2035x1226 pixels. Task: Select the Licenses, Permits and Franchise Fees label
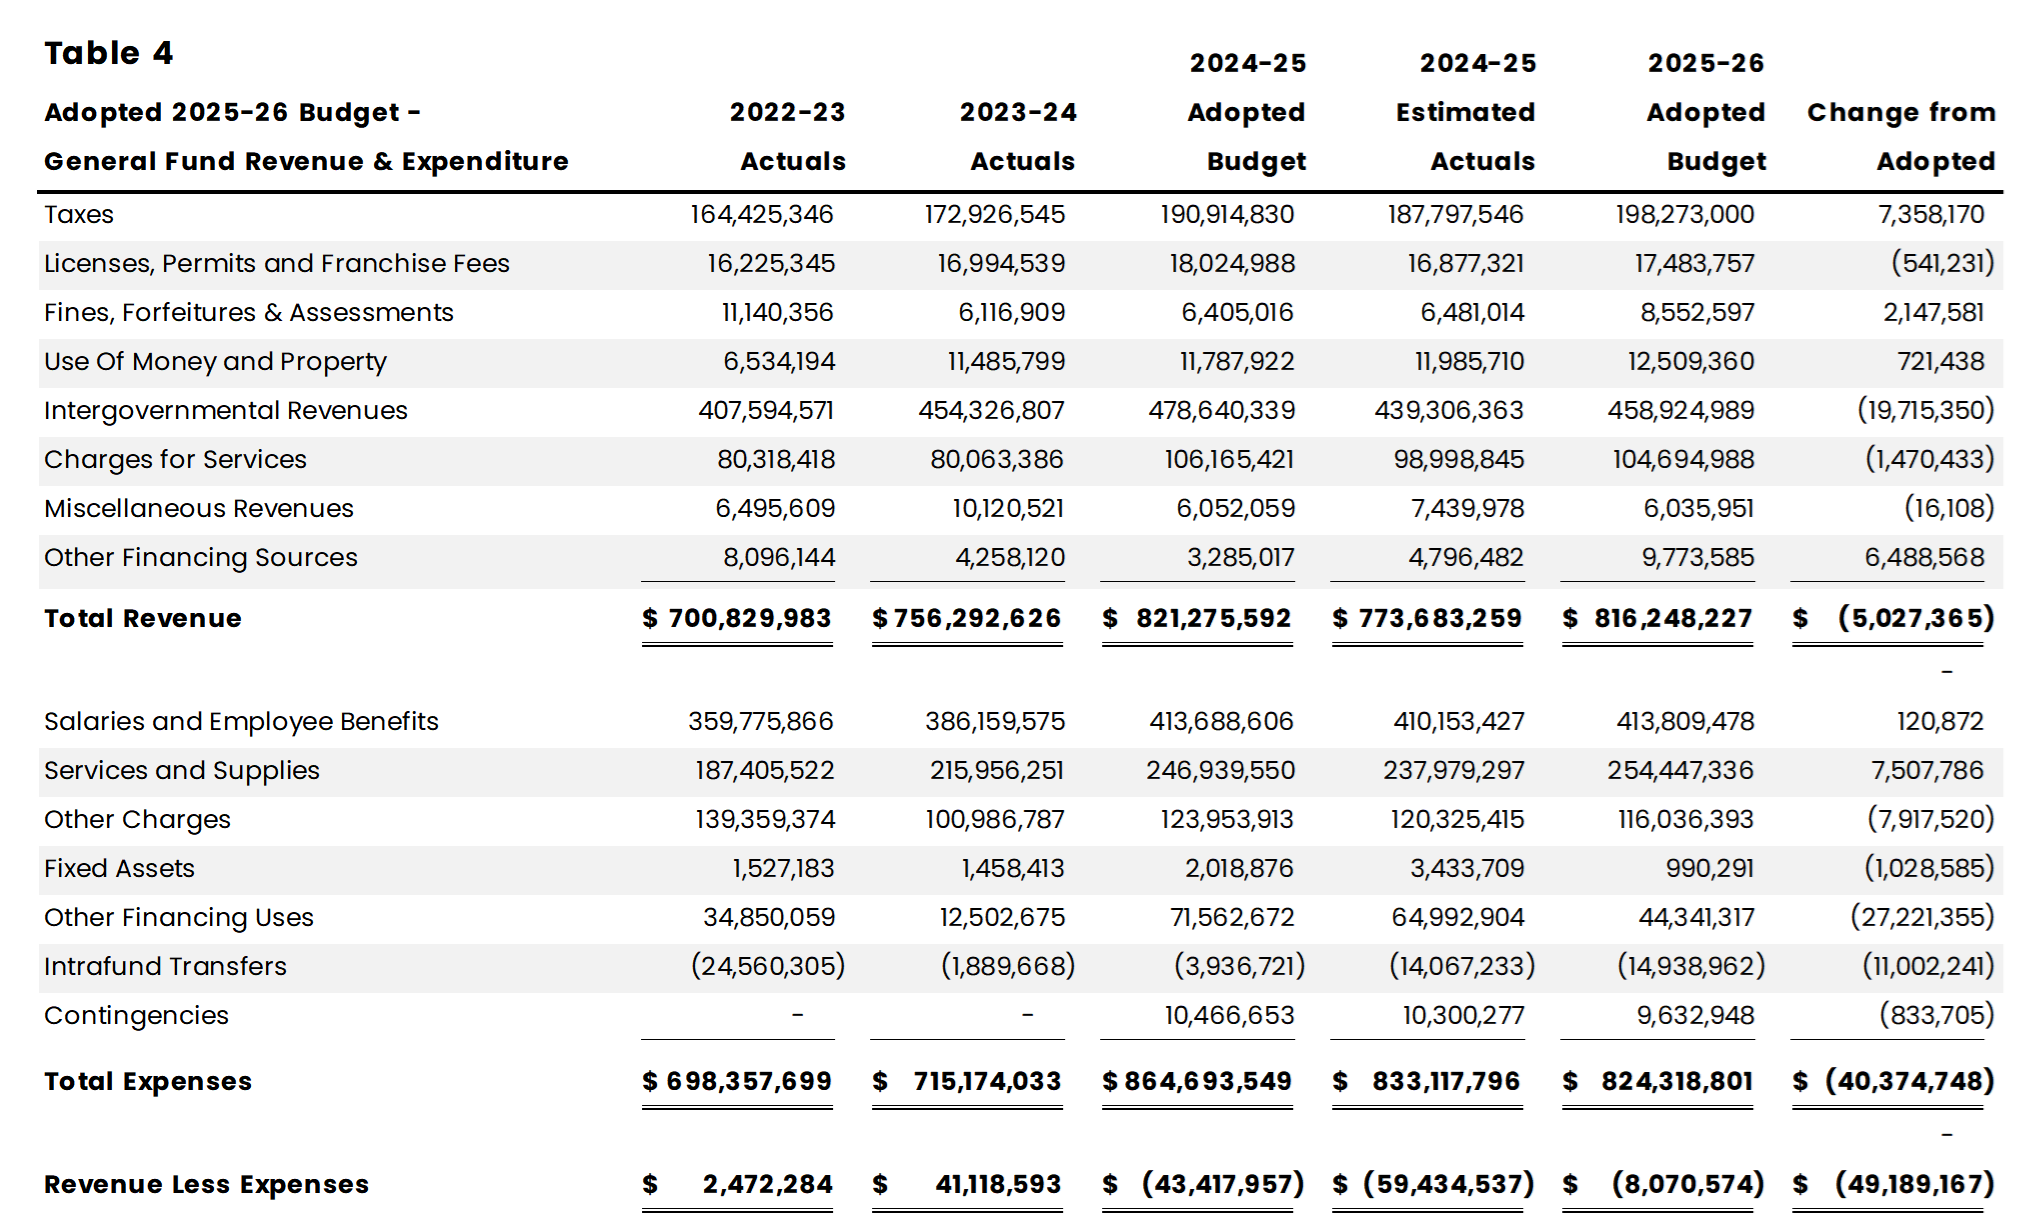(x=277, y=264)
